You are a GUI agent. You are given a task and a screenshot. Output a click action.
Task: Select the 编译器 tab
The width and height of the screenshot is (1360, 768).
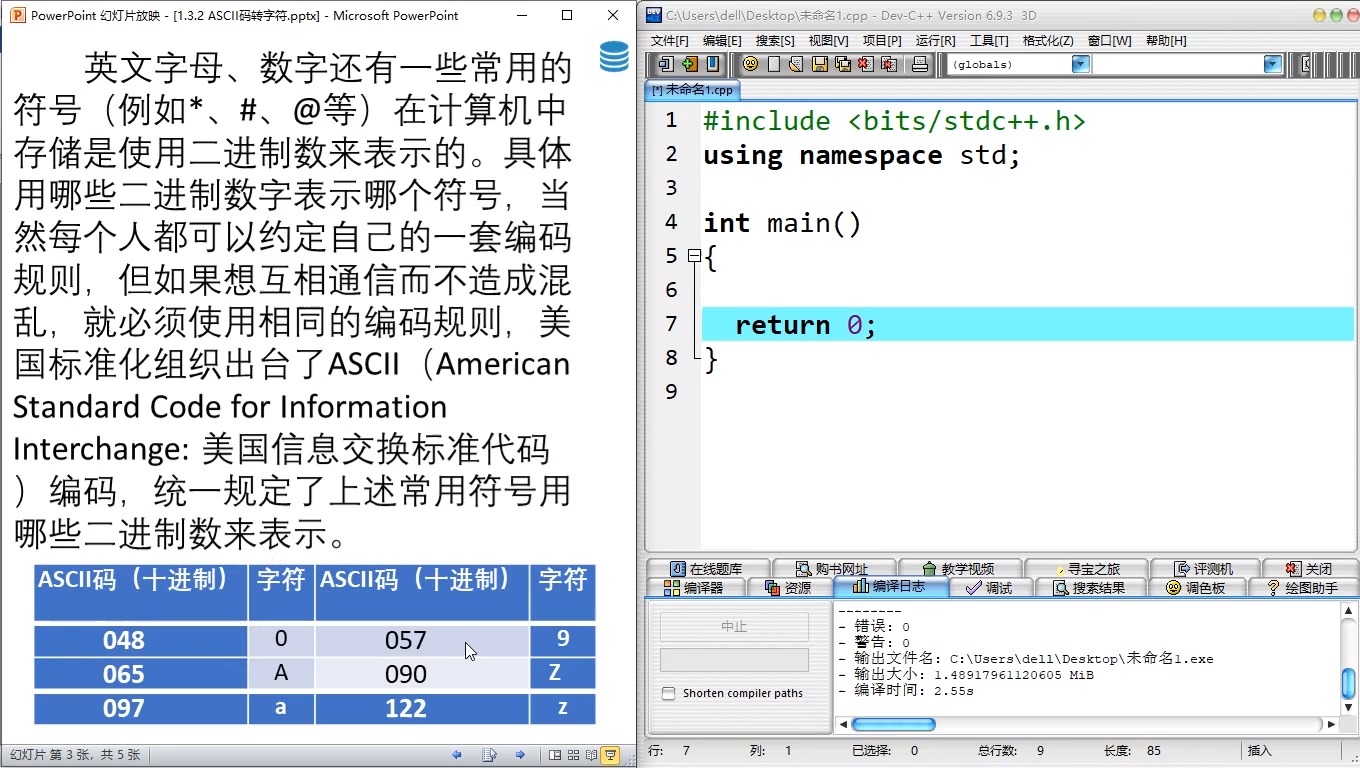(694, 588)
